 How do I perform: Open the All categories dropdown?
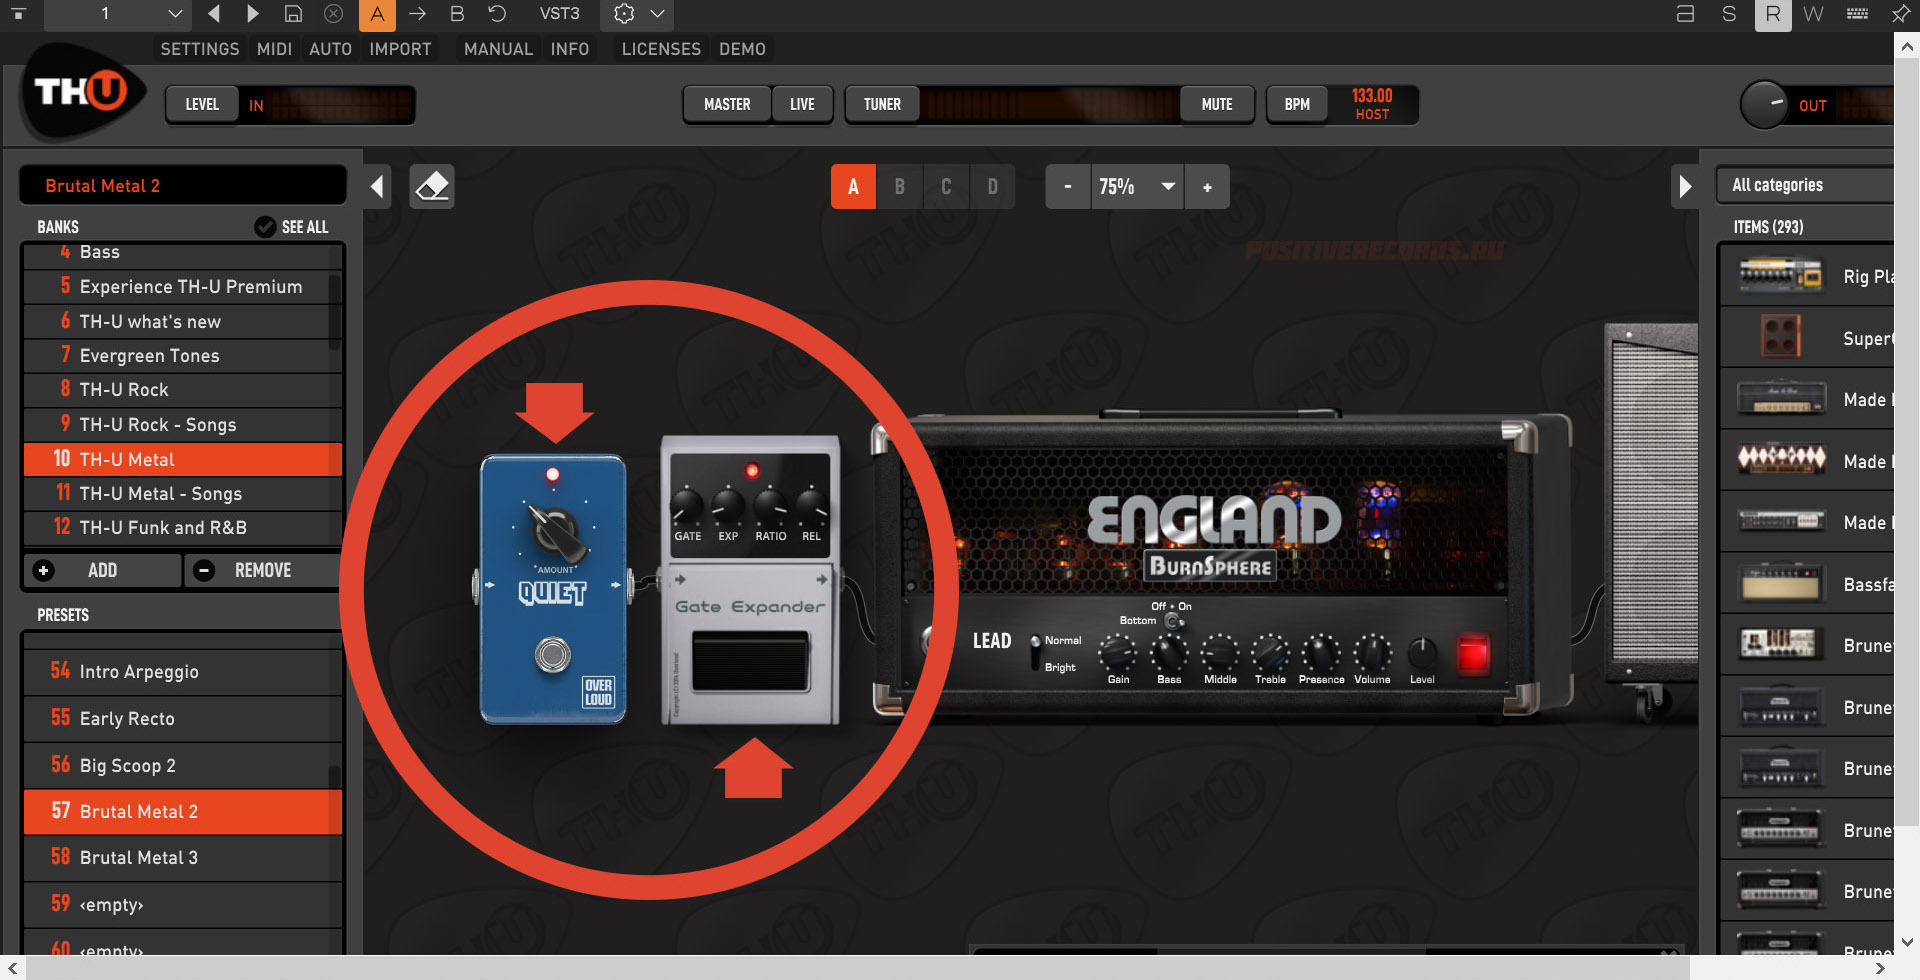pos(1806,186)
